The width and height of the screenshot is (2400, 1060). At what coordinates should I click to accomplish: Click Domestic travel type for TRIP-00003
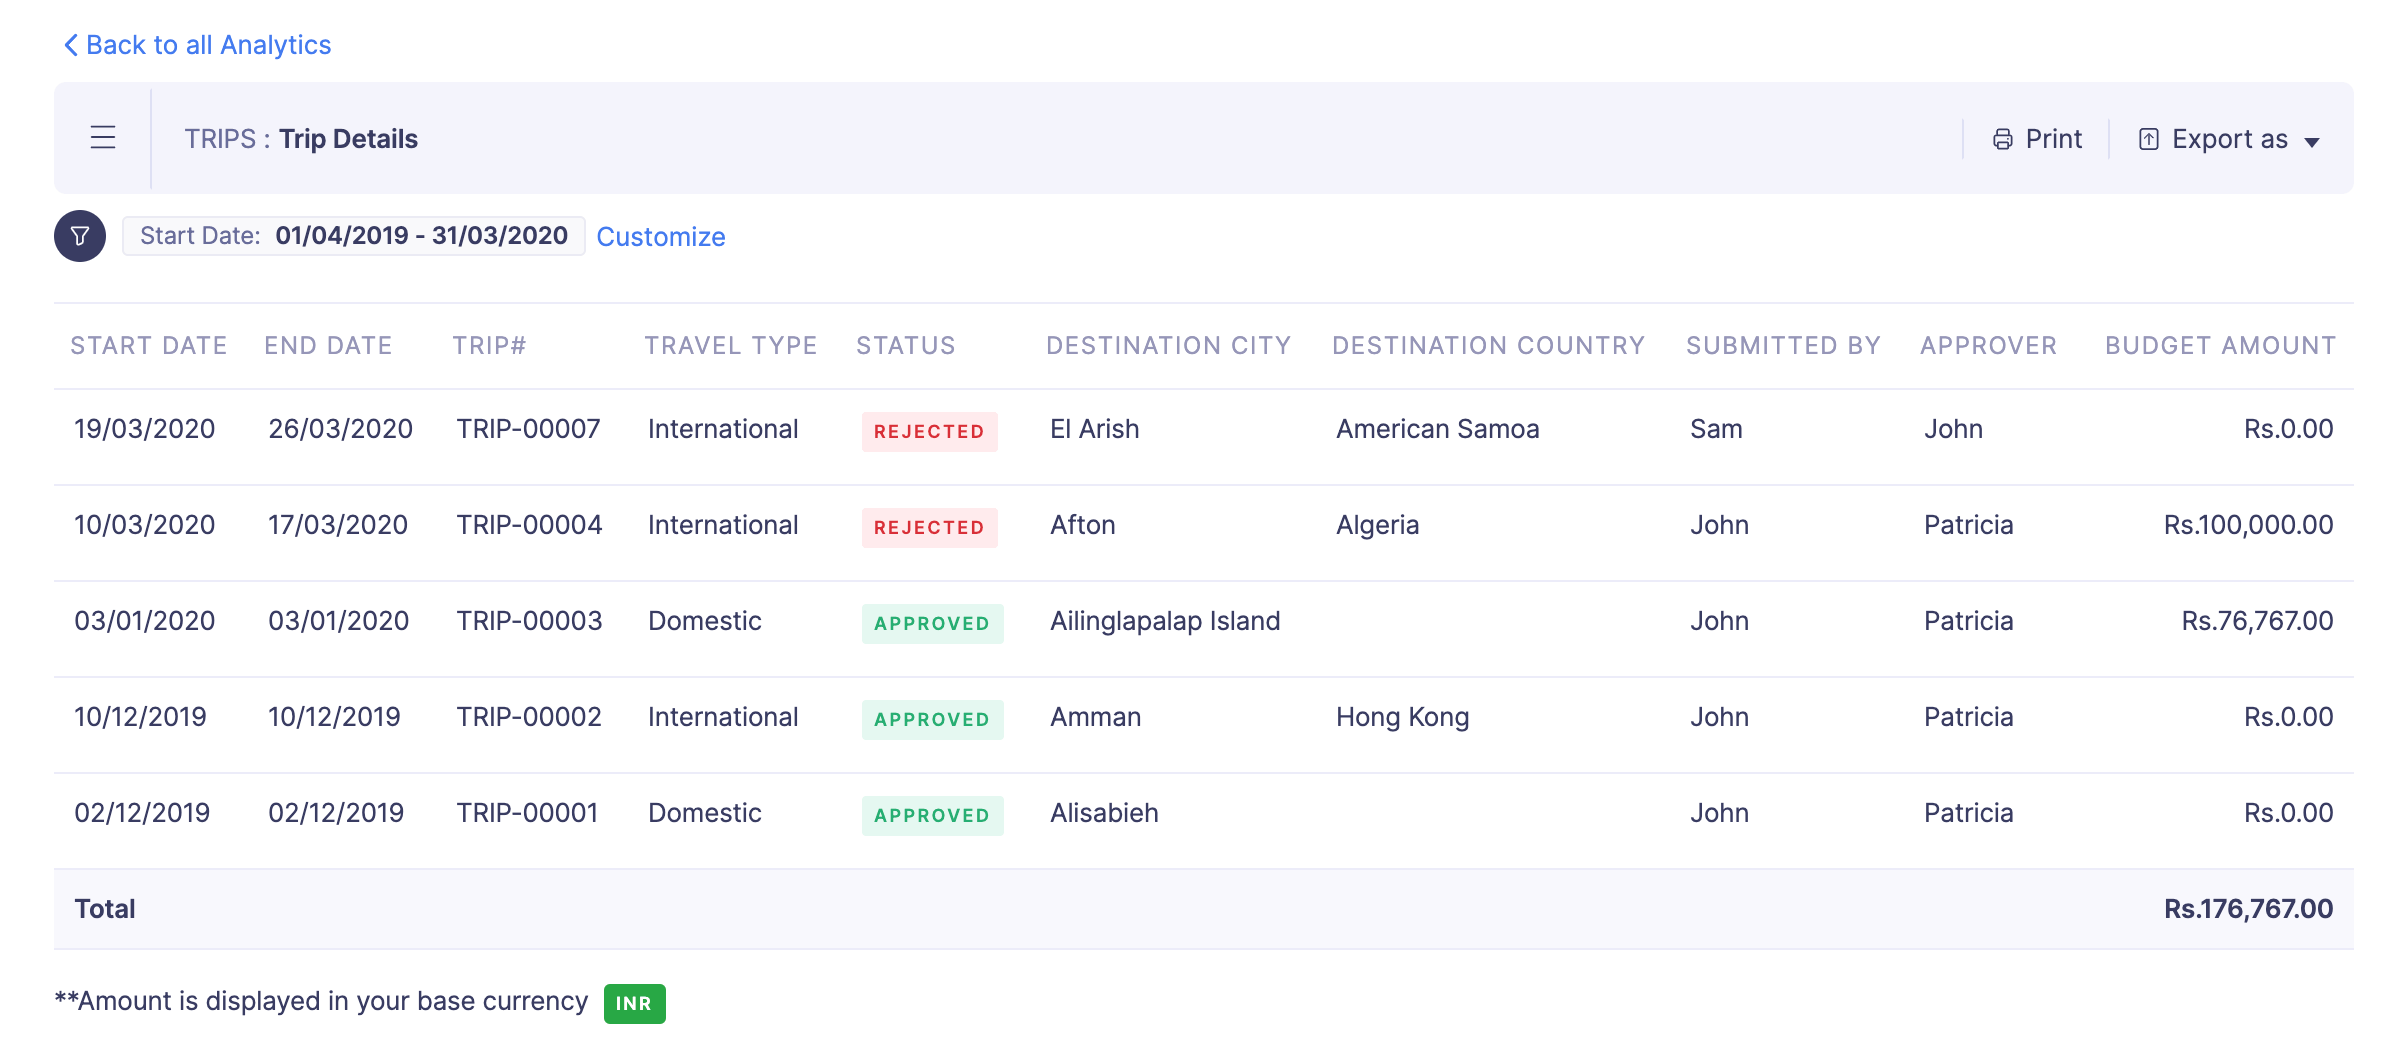point(705,621)
